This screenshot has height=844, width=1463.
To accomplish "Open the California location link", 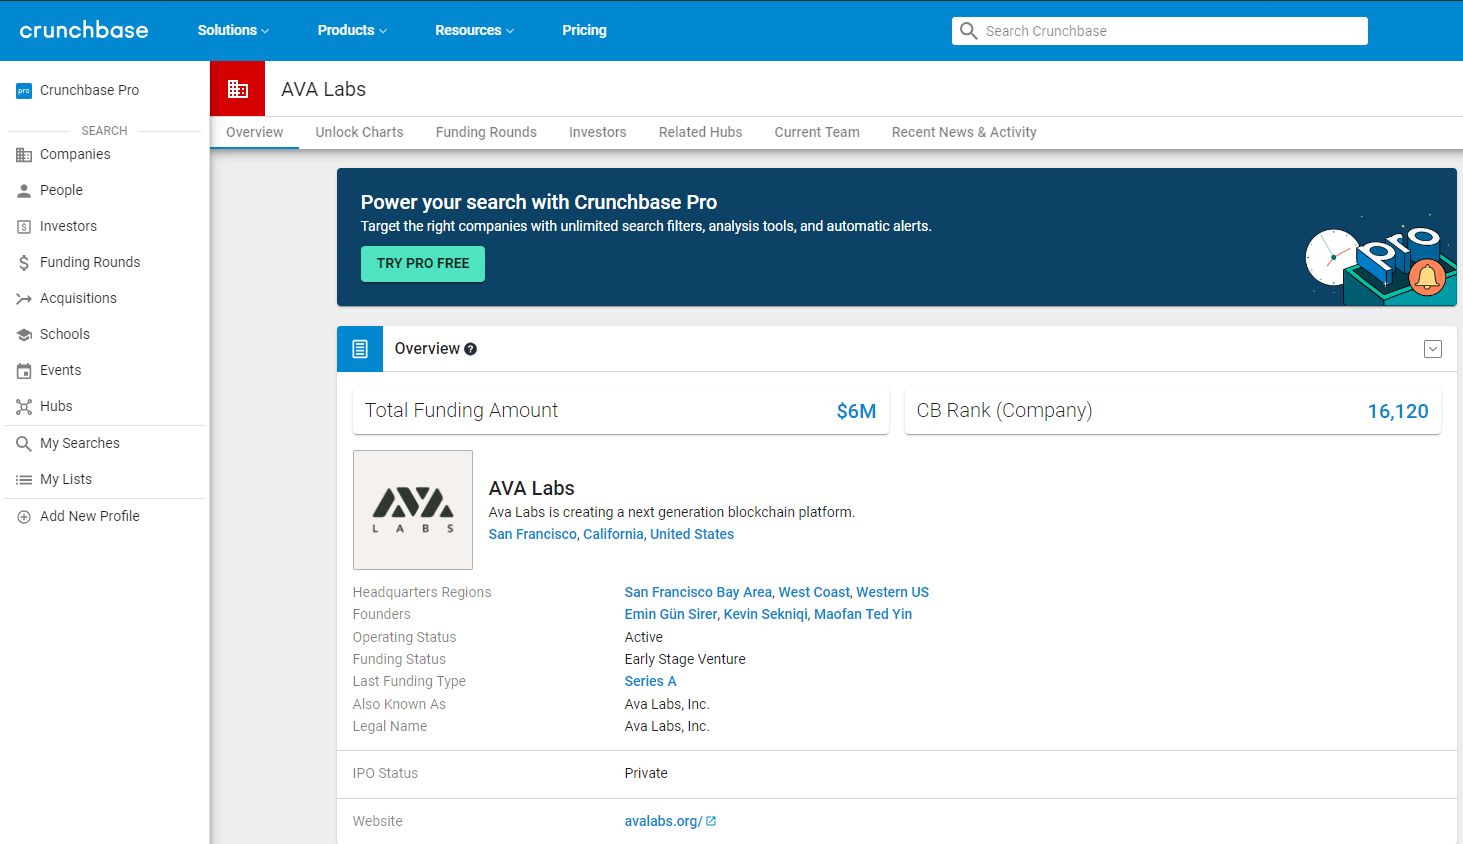I will click(x=613, y=534).
